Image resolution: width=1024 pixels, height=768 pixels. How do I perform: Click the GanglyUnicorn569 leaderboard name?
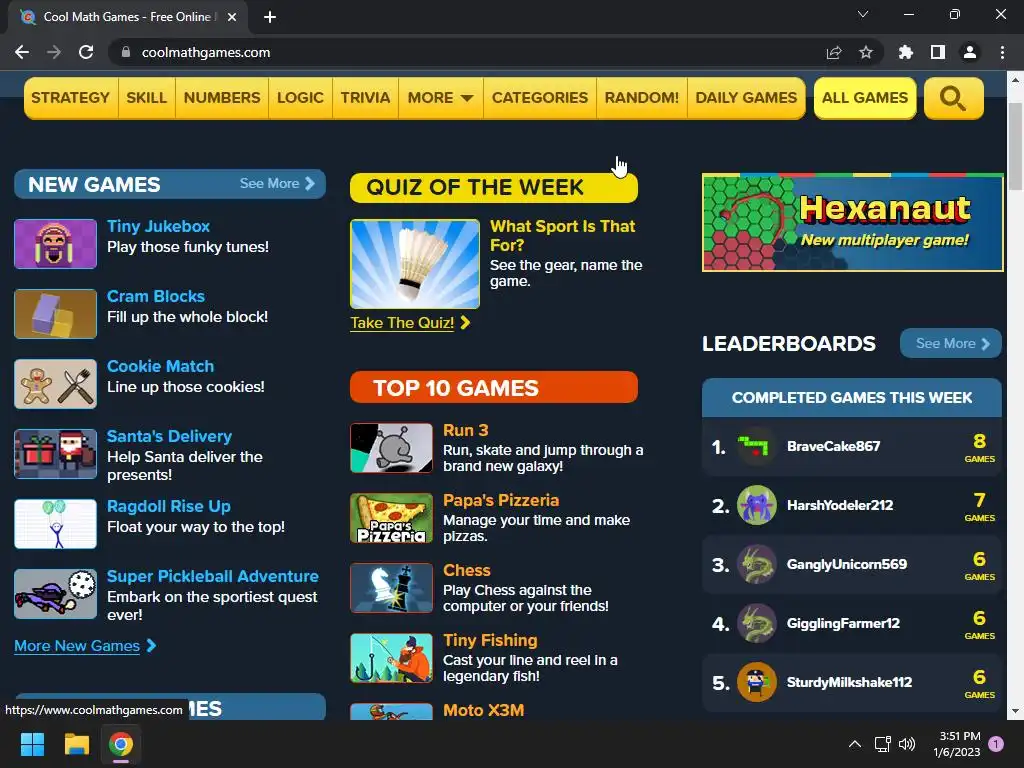(846, 564)
